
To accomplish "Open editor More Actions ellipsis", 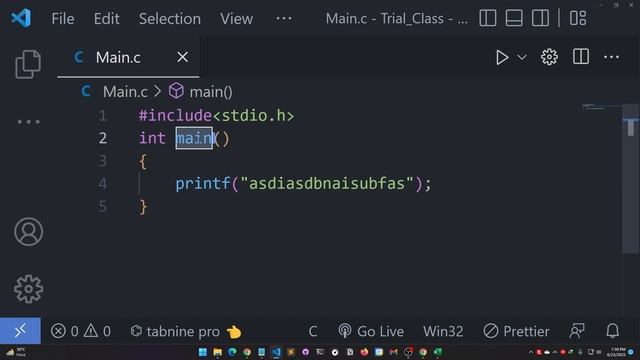I will point(611,57).
